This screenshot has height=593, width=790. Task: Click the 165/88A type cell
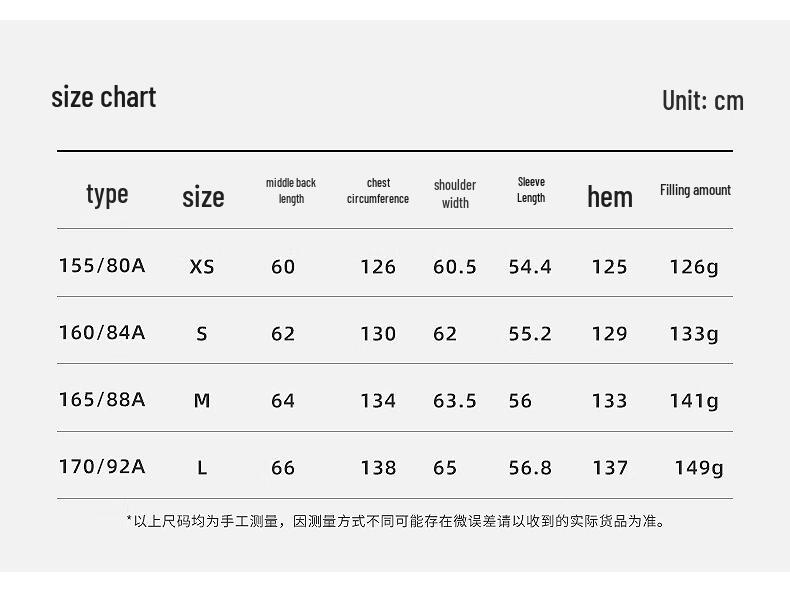[x=102, y=399]
